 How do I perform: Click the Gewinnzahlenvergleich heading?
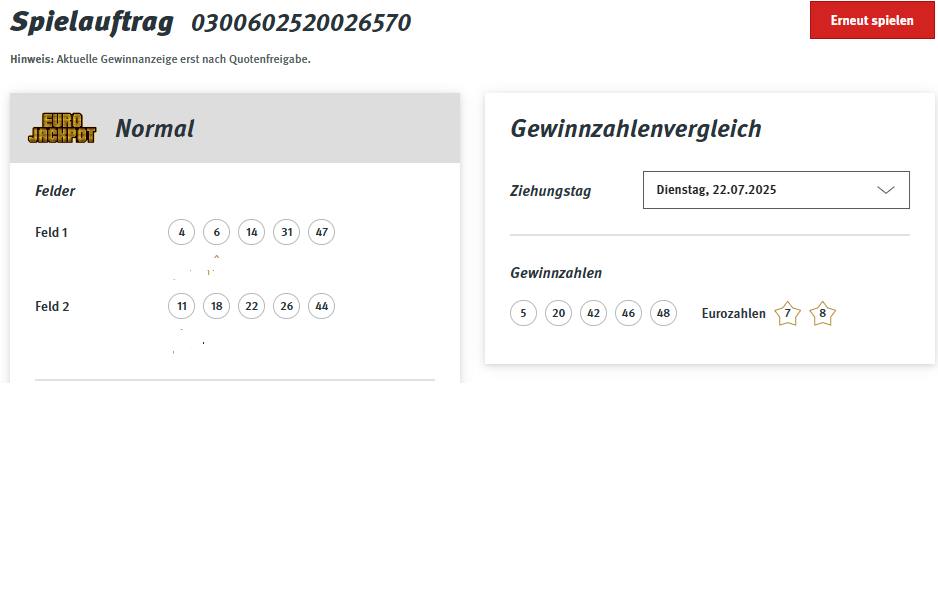(636, 129)
